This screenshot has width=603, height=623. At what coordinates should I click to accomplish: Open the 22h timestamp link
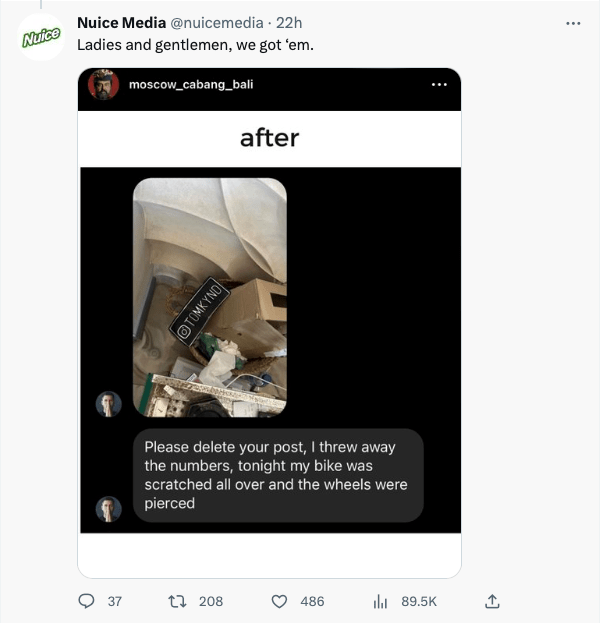[288, 23]
